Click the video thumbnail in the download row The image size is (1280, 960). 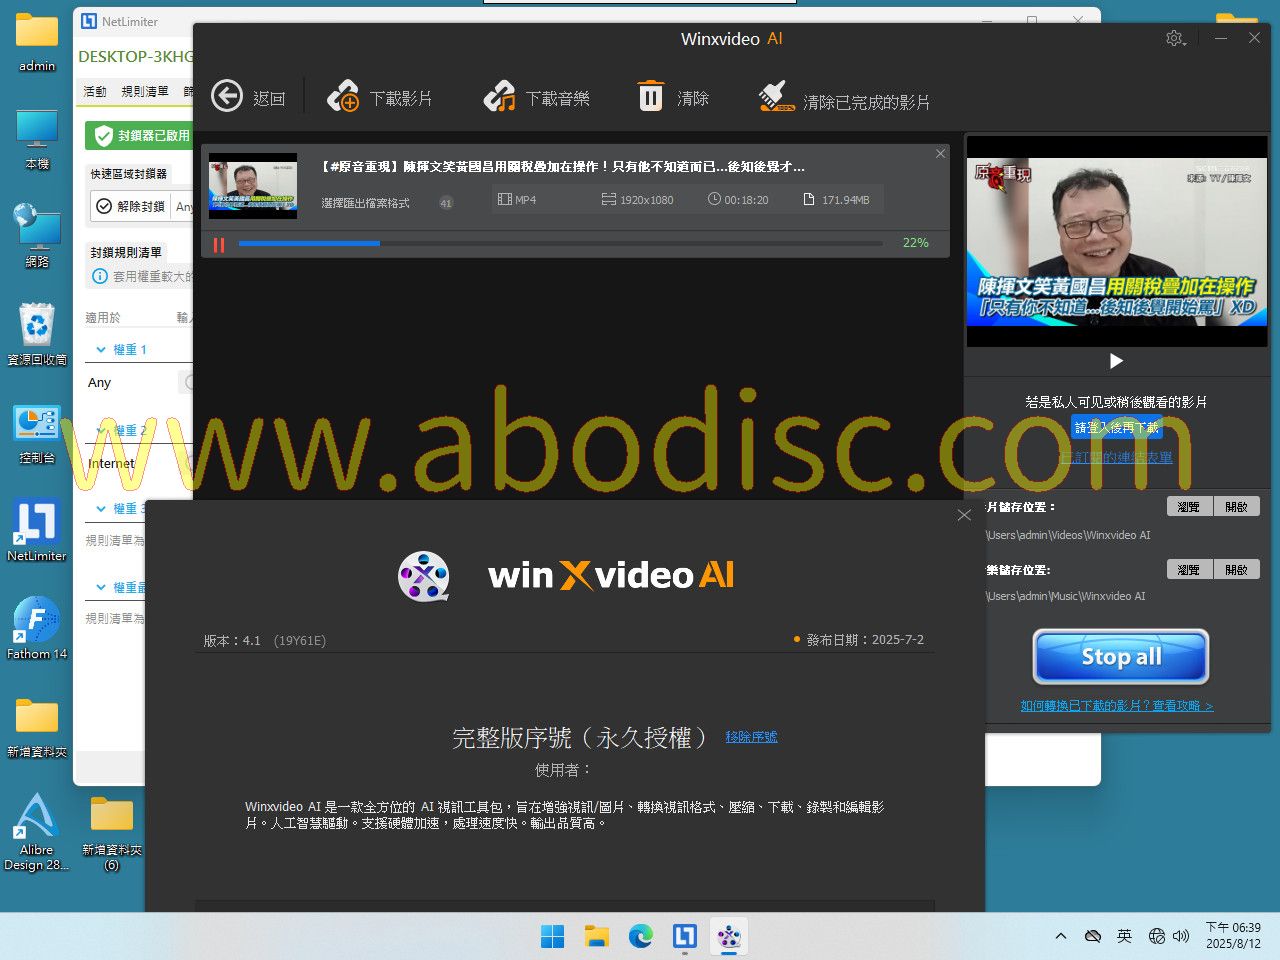click(253, 186)
